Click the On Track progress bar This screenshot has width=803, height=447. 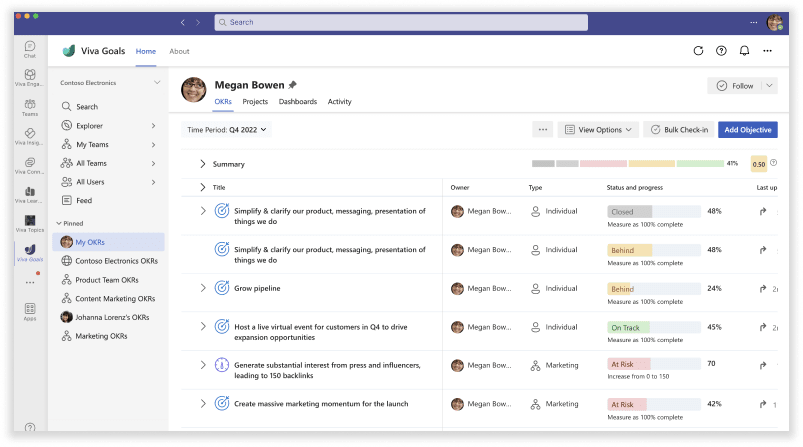point(654,327)
